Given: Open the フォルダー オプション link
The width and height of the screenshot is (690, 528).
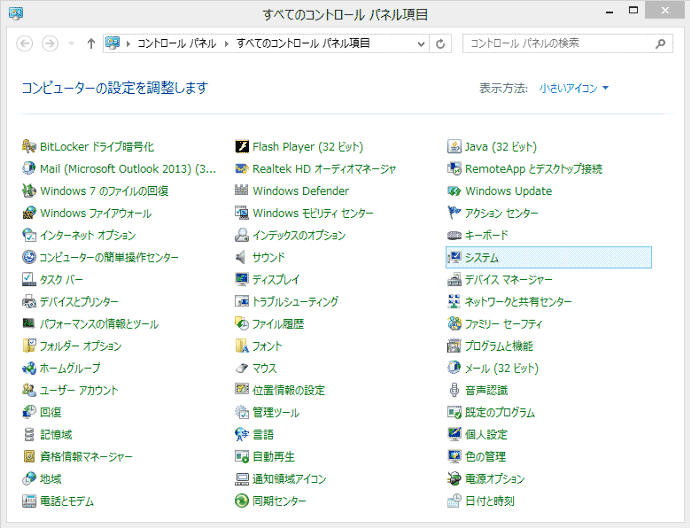Looking at the screenshot, I should coord(81,346).
